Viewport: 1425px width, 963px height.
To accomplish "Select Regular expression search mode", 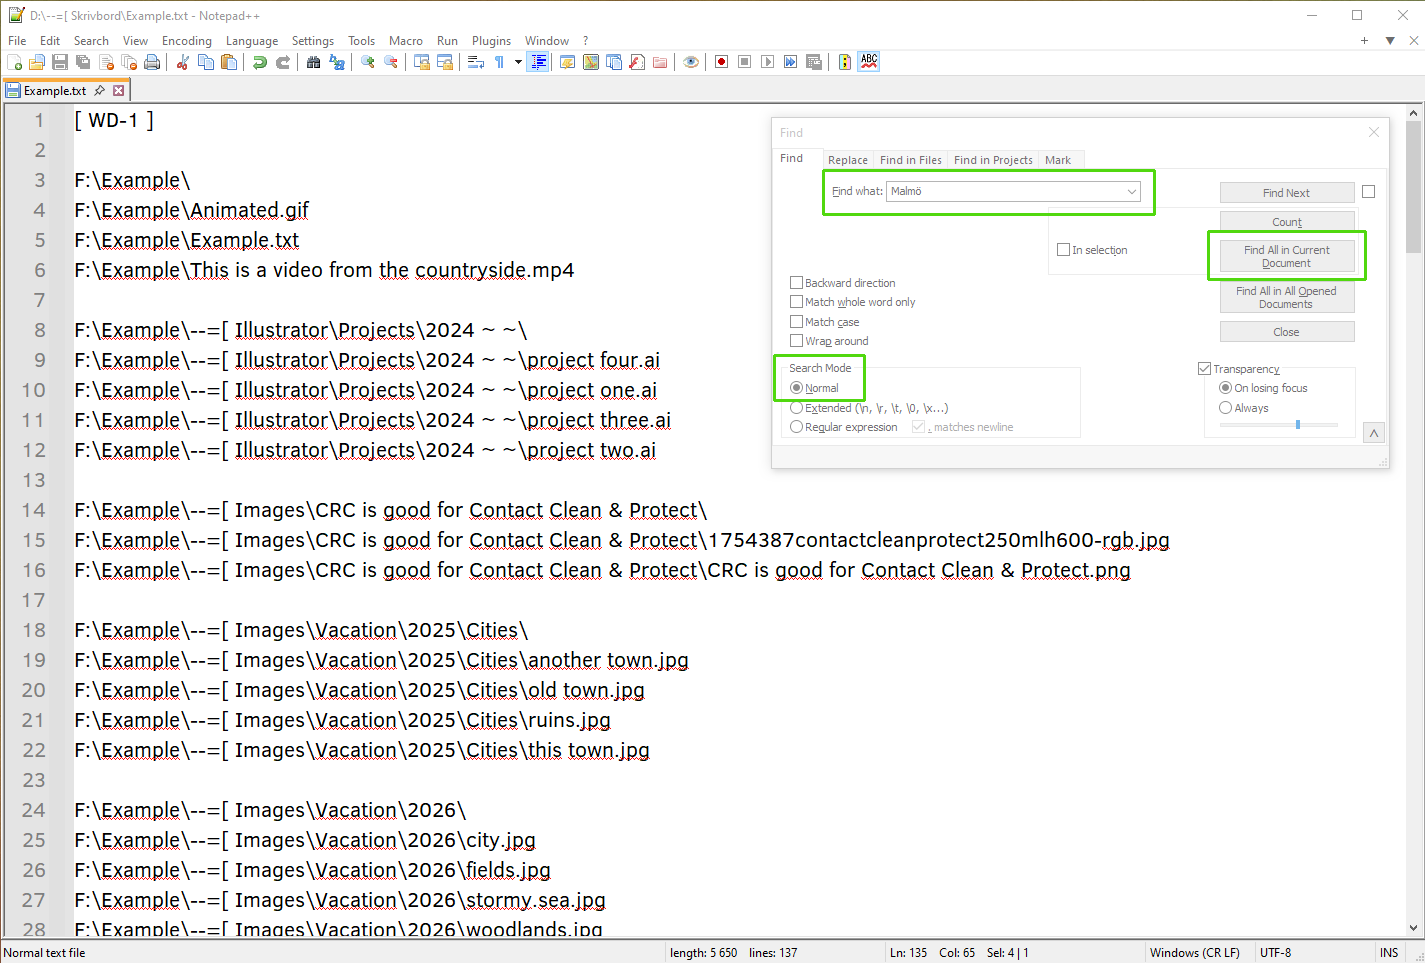I will click(797, 427).
